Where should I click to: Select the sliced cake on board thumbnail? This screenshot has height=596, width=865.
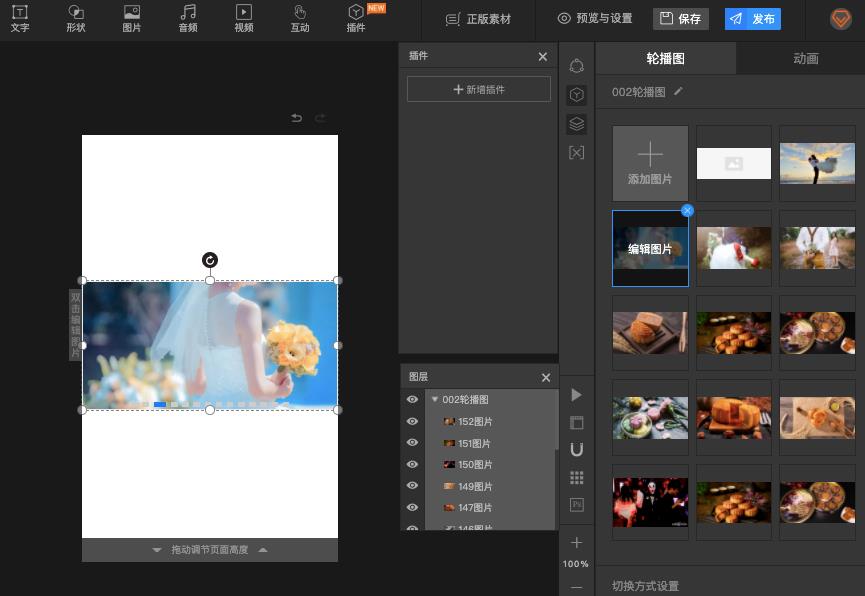734,418
